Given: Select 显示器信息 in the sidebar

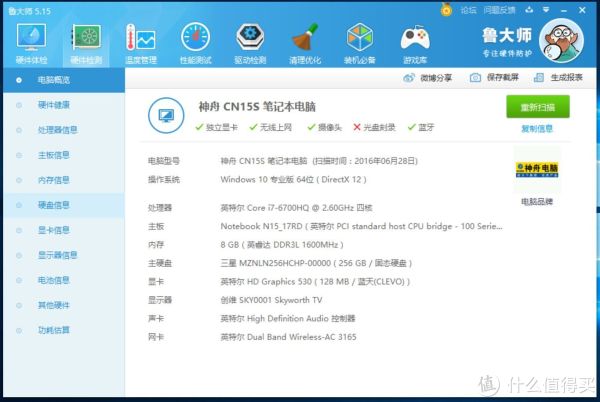Looking at the screenshot, I should [64, 255].
